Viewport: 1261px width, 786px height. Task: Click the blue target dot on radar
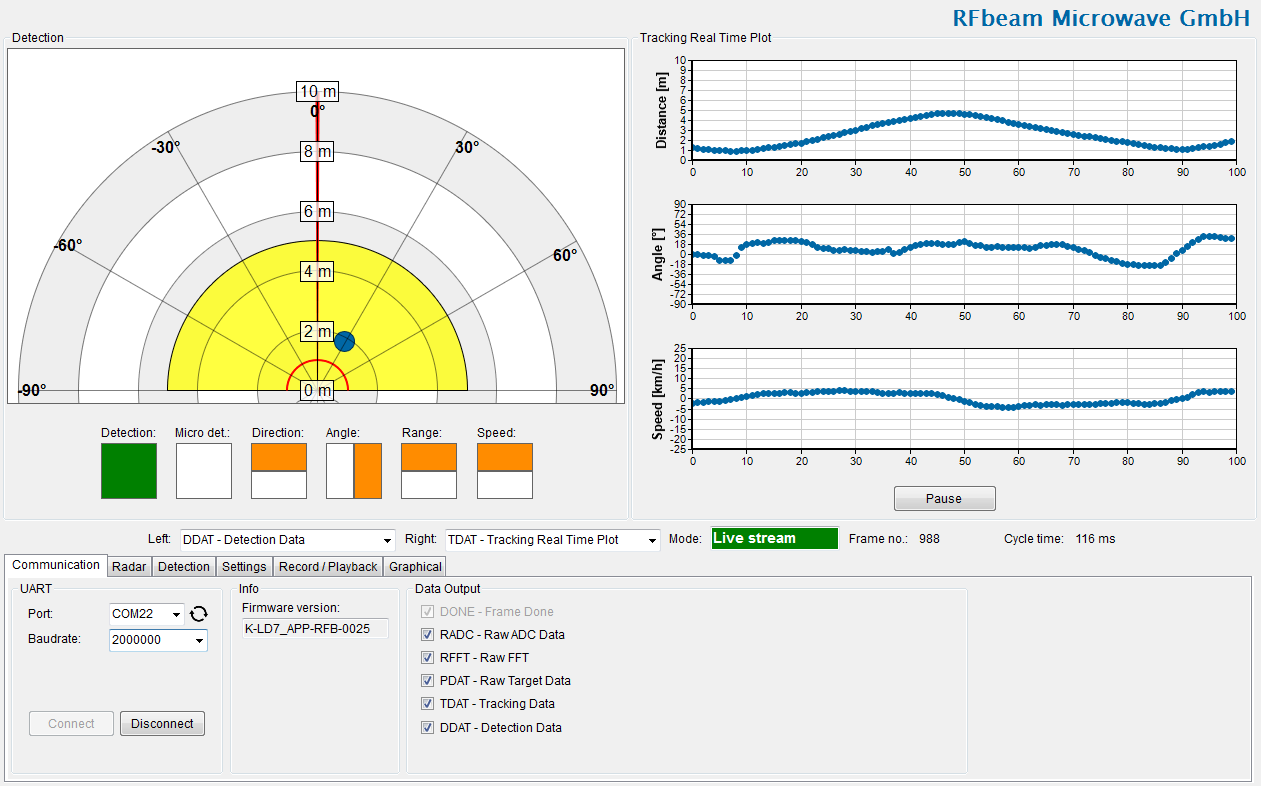[x=345, y=342]
